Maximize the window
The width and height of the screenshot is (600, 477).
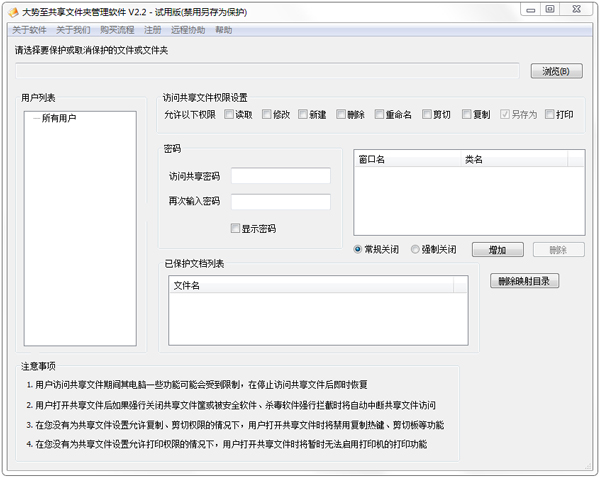coord(550,10)
